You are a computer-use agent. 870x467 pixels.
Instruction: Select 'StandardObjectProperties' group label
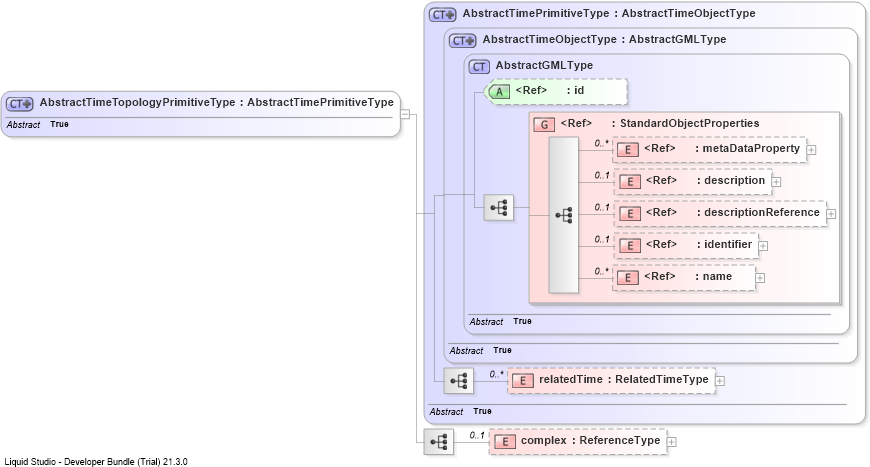pyautogui.click(x=689, y=123)
